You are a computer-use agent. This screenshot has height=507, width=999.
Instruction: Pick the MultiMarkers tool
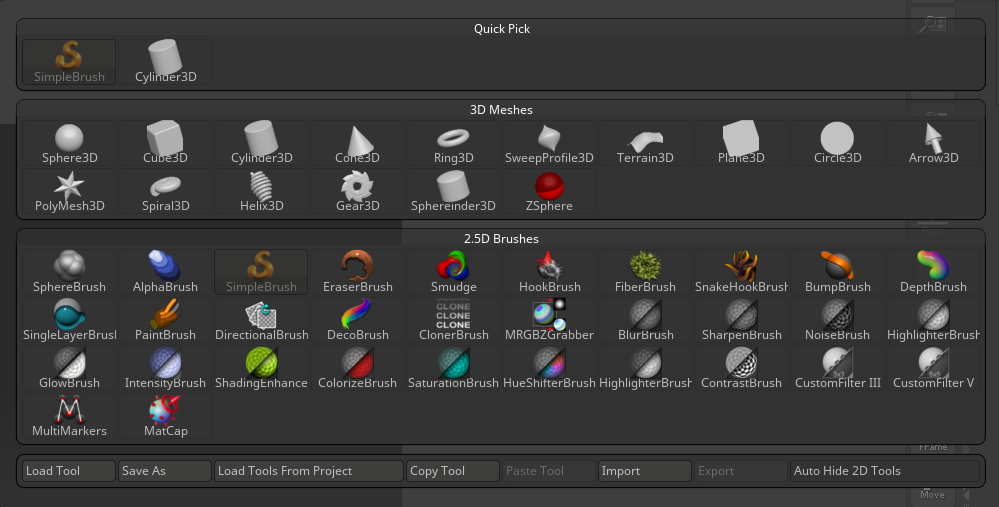(69, 417)
